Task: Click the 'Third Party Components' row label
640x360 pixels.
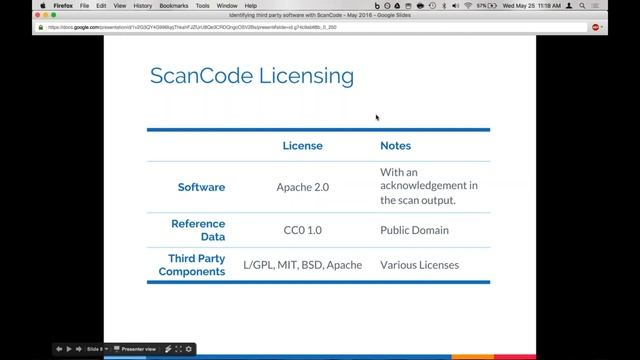Action: tap(192, 265)
